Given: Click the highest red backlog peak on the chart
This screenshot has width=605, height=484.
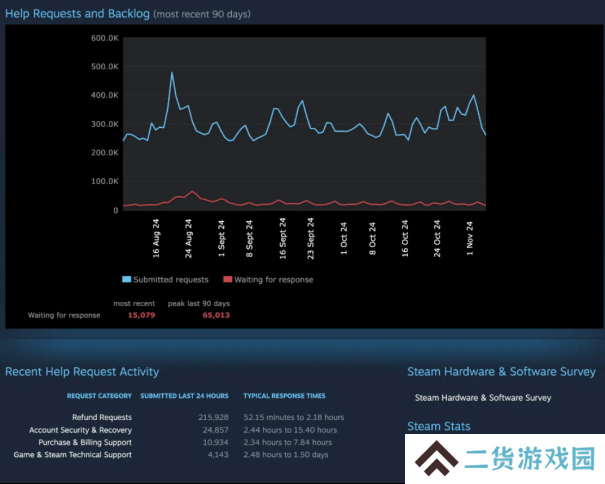Looking at the screenshot, I should pos(192,191).
